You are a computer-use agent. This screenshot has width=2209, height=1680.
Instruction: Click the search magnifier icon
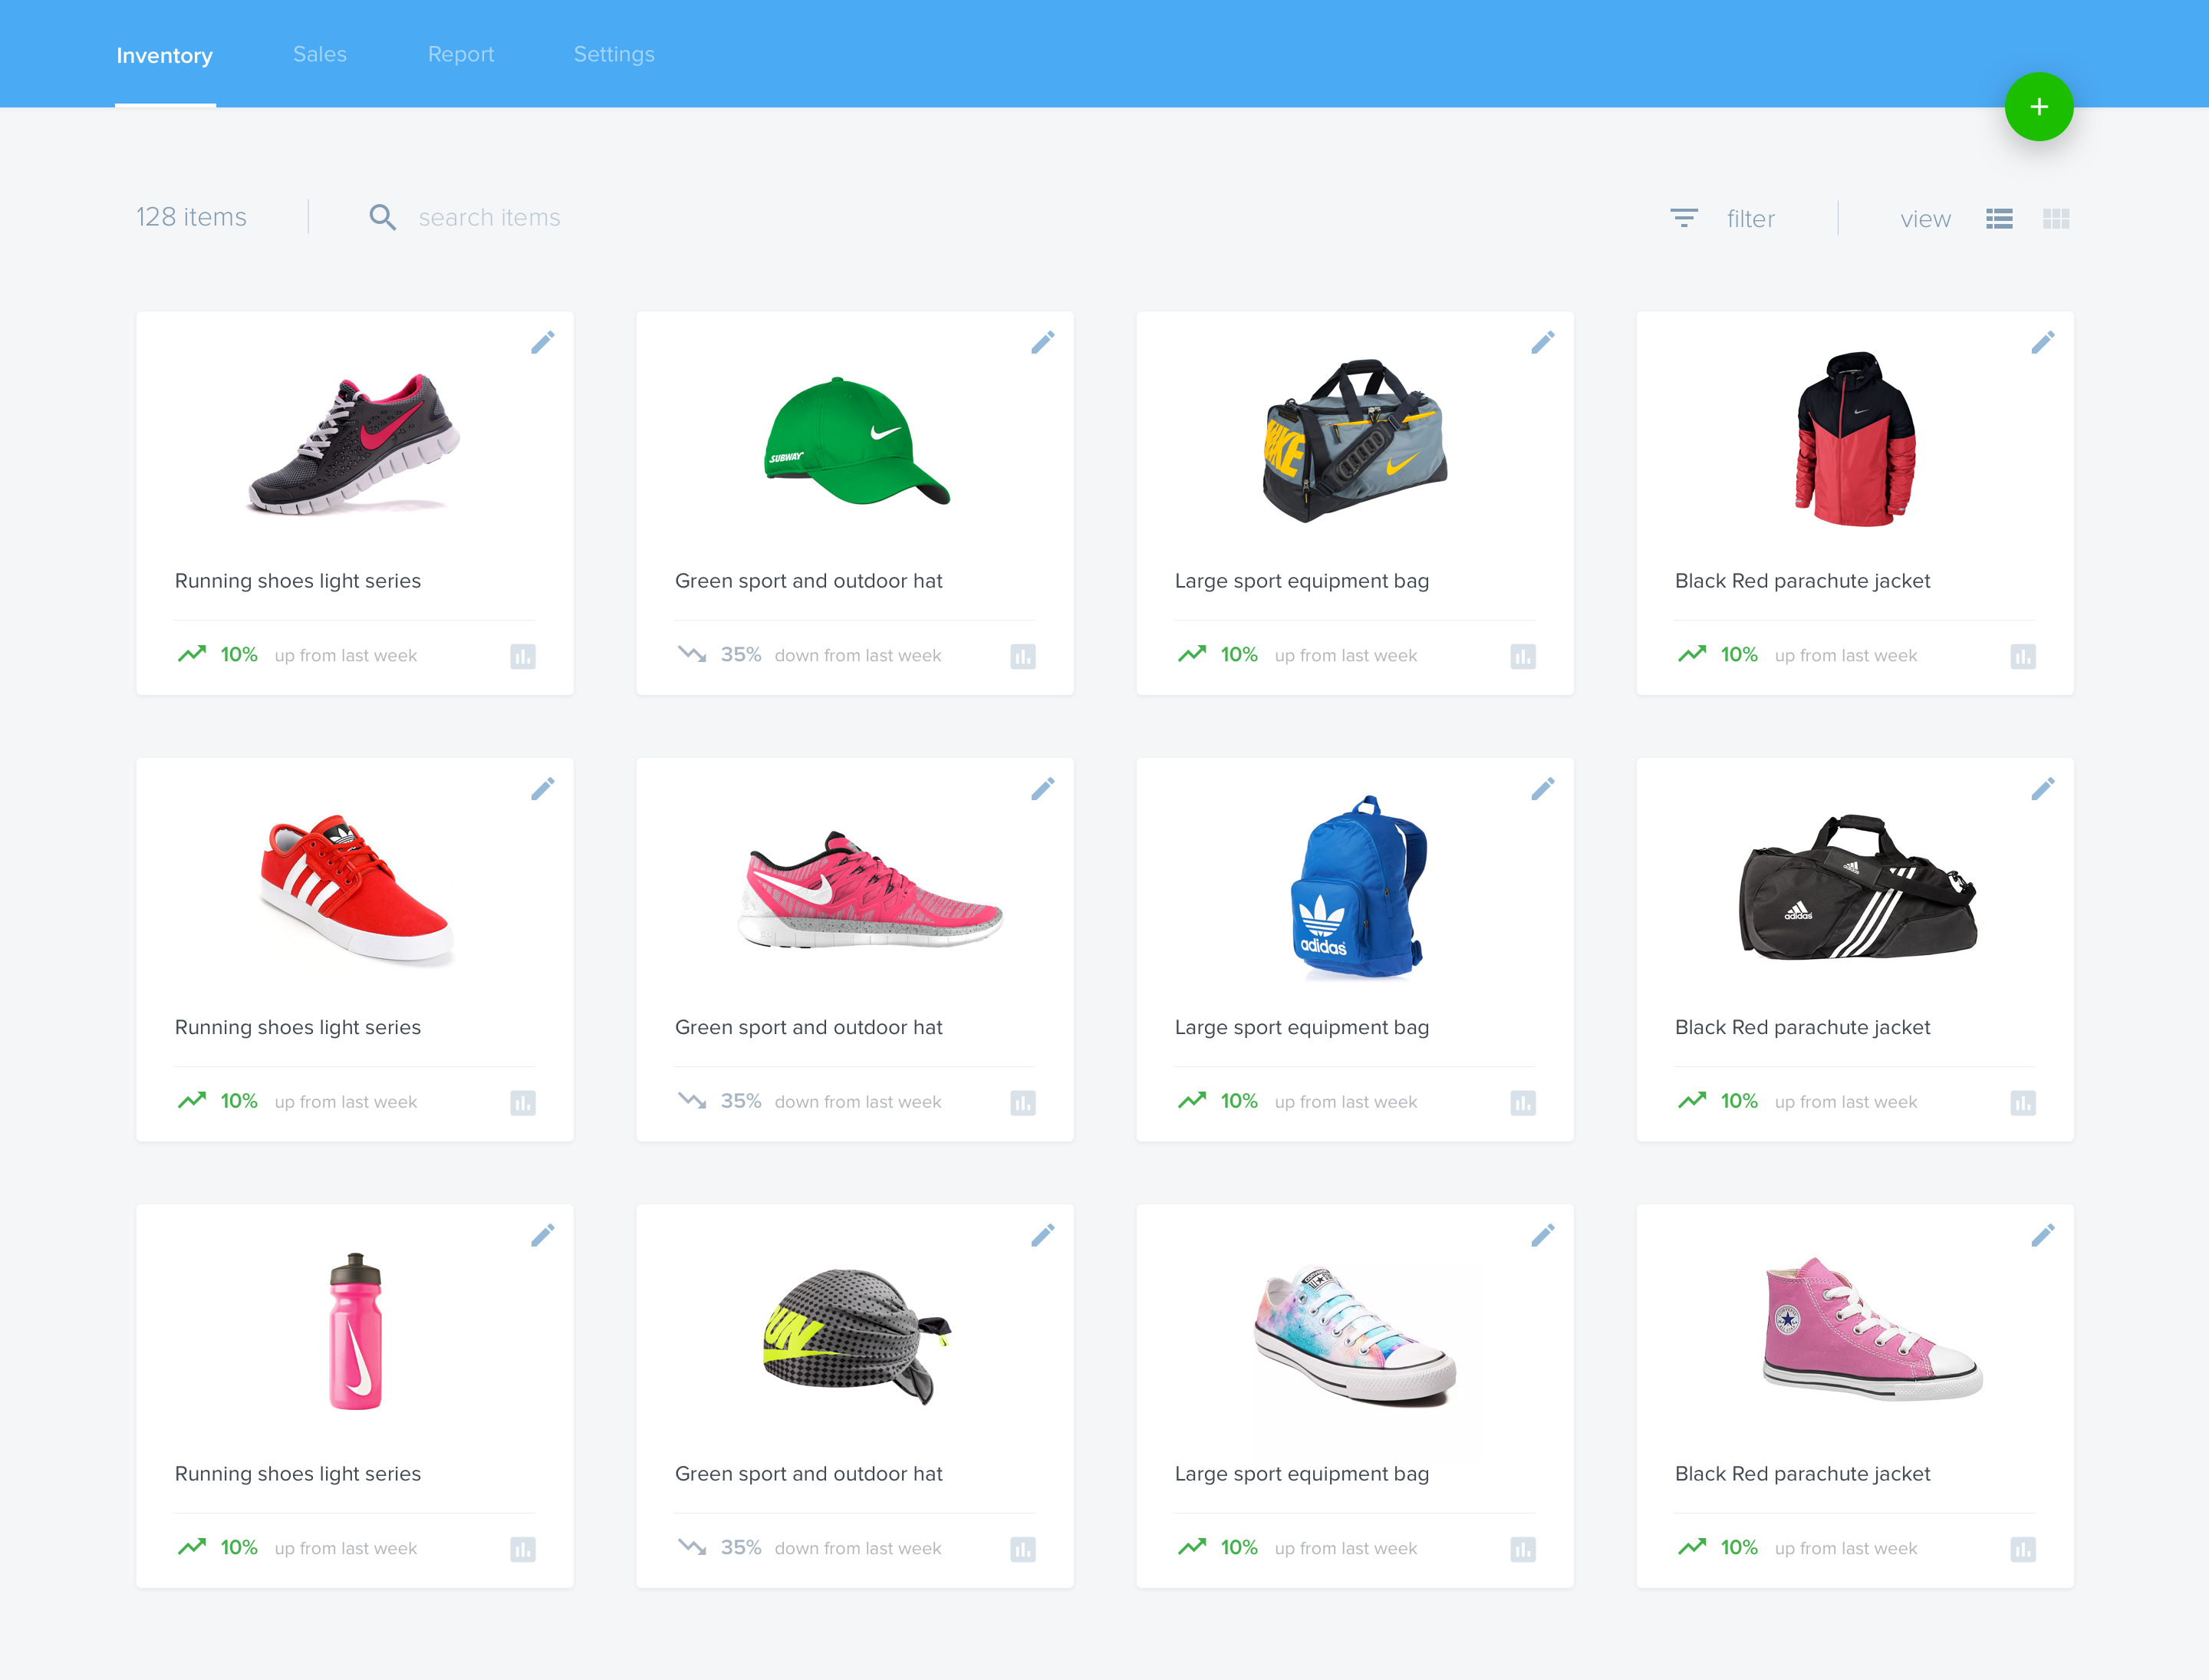[x=382, y=217]
